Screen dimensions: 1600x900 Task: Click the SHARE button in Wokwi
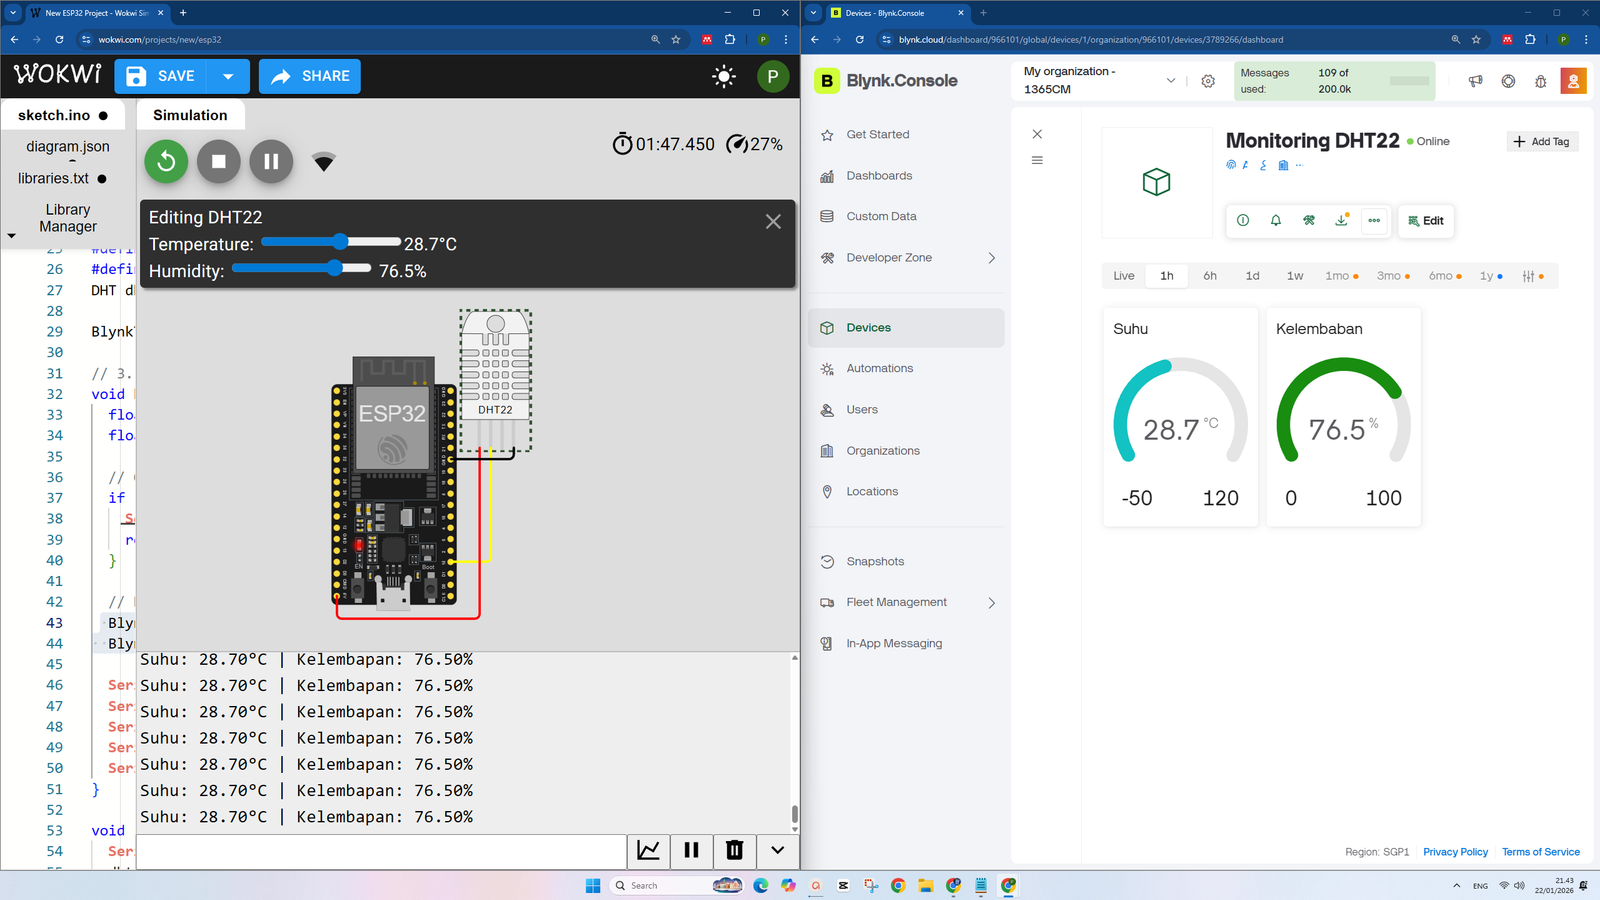click(x=310, y=76)
